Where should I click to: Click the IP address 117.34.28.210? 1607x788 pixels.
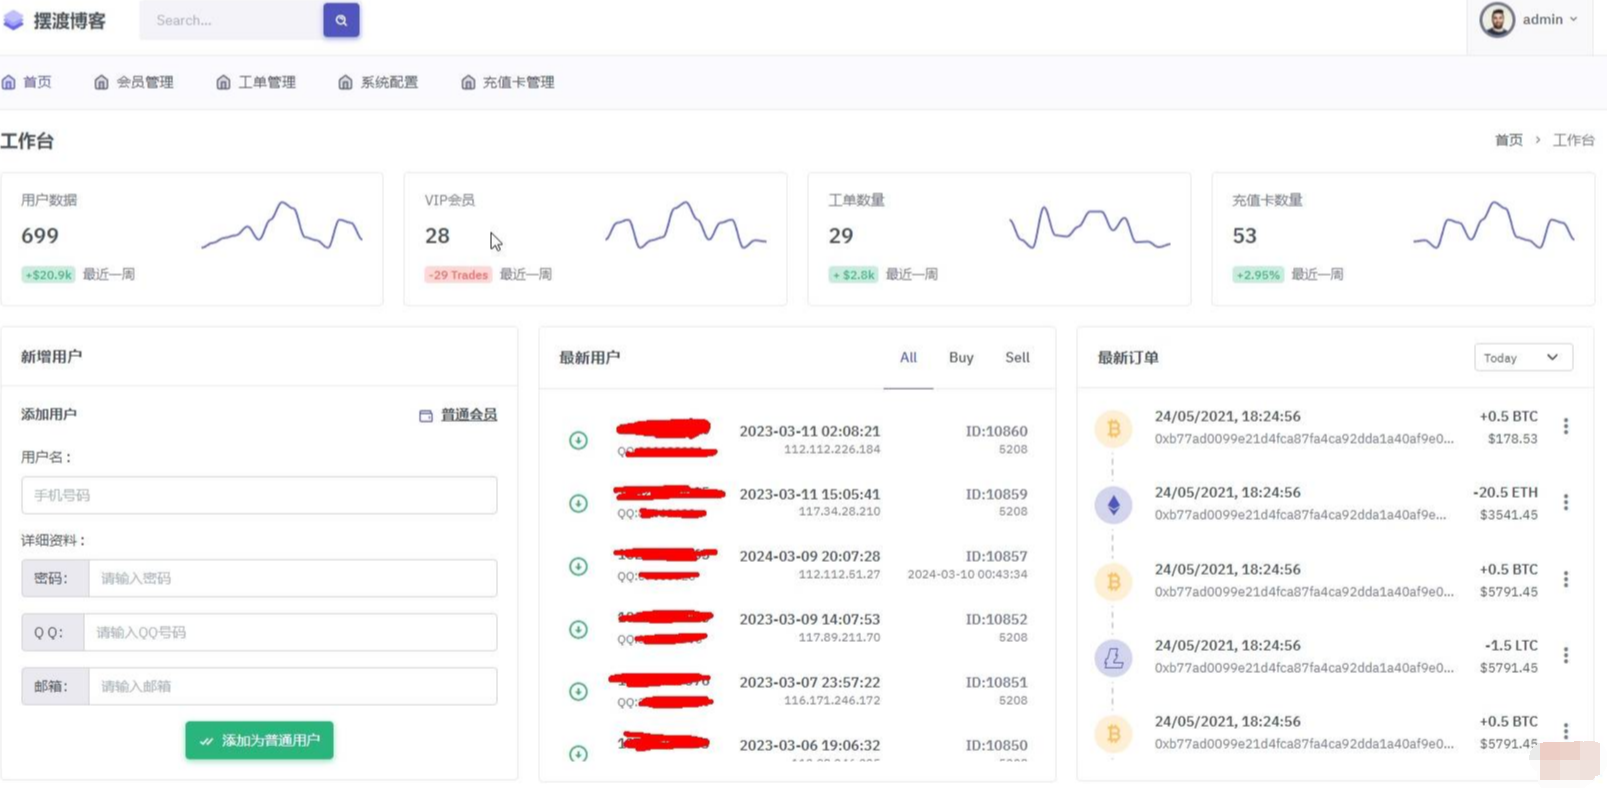point(839,512)
